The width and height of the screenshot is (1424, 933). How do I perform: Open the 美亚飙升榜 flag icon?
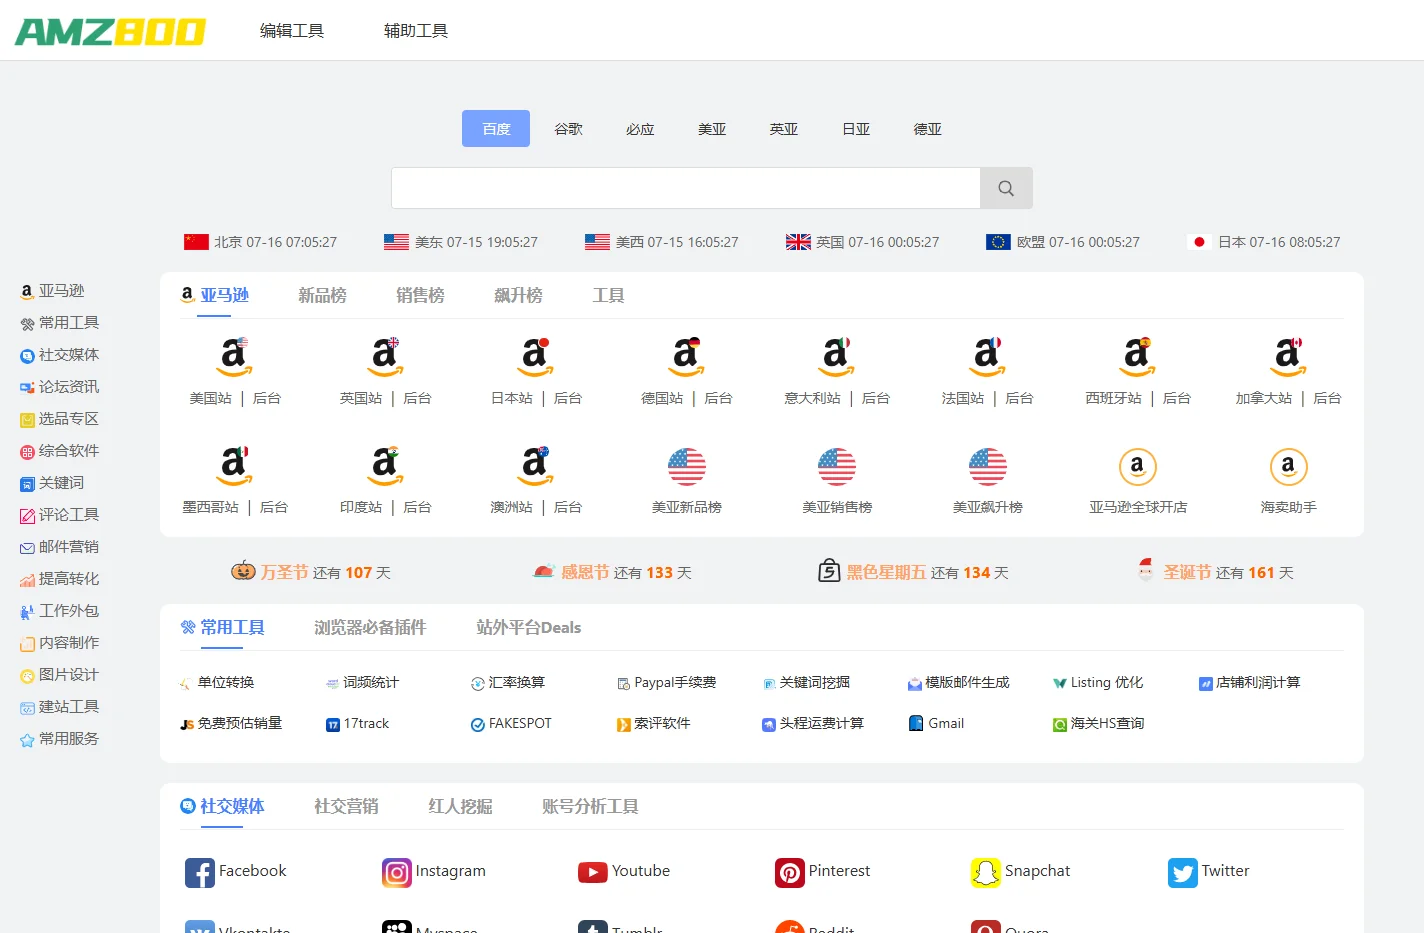coord(988,467)
